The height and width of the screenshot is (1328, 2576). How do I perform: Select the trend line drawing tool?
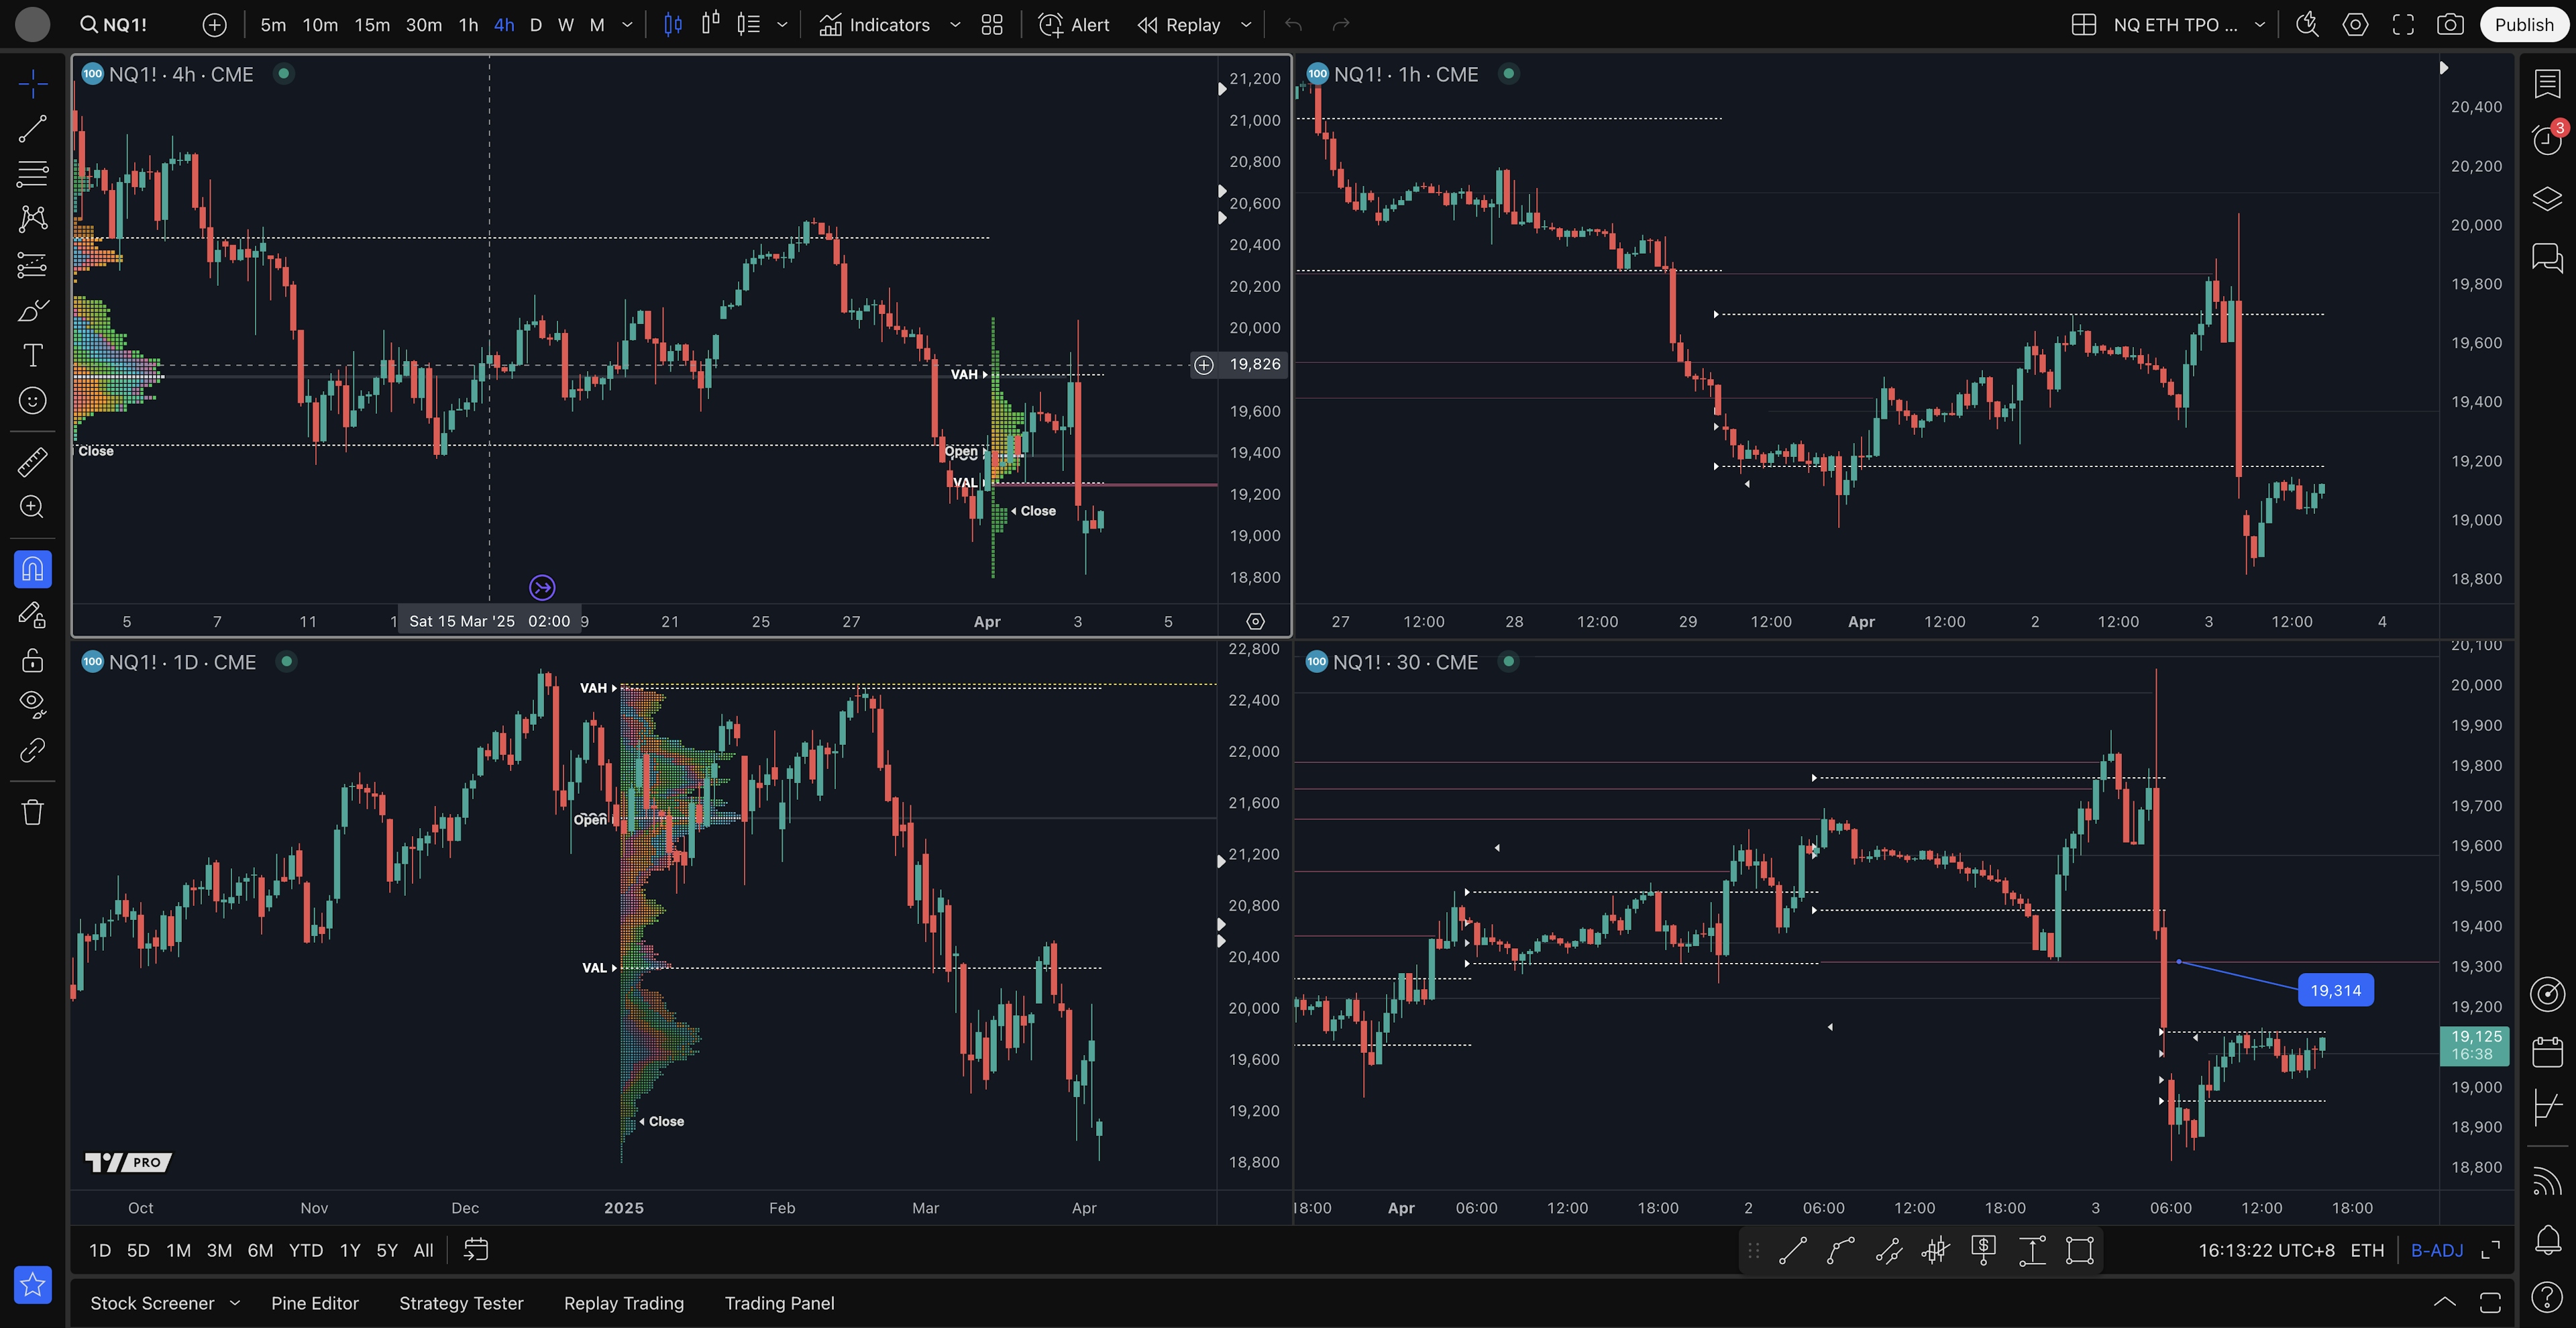click(x=32, y=128)
